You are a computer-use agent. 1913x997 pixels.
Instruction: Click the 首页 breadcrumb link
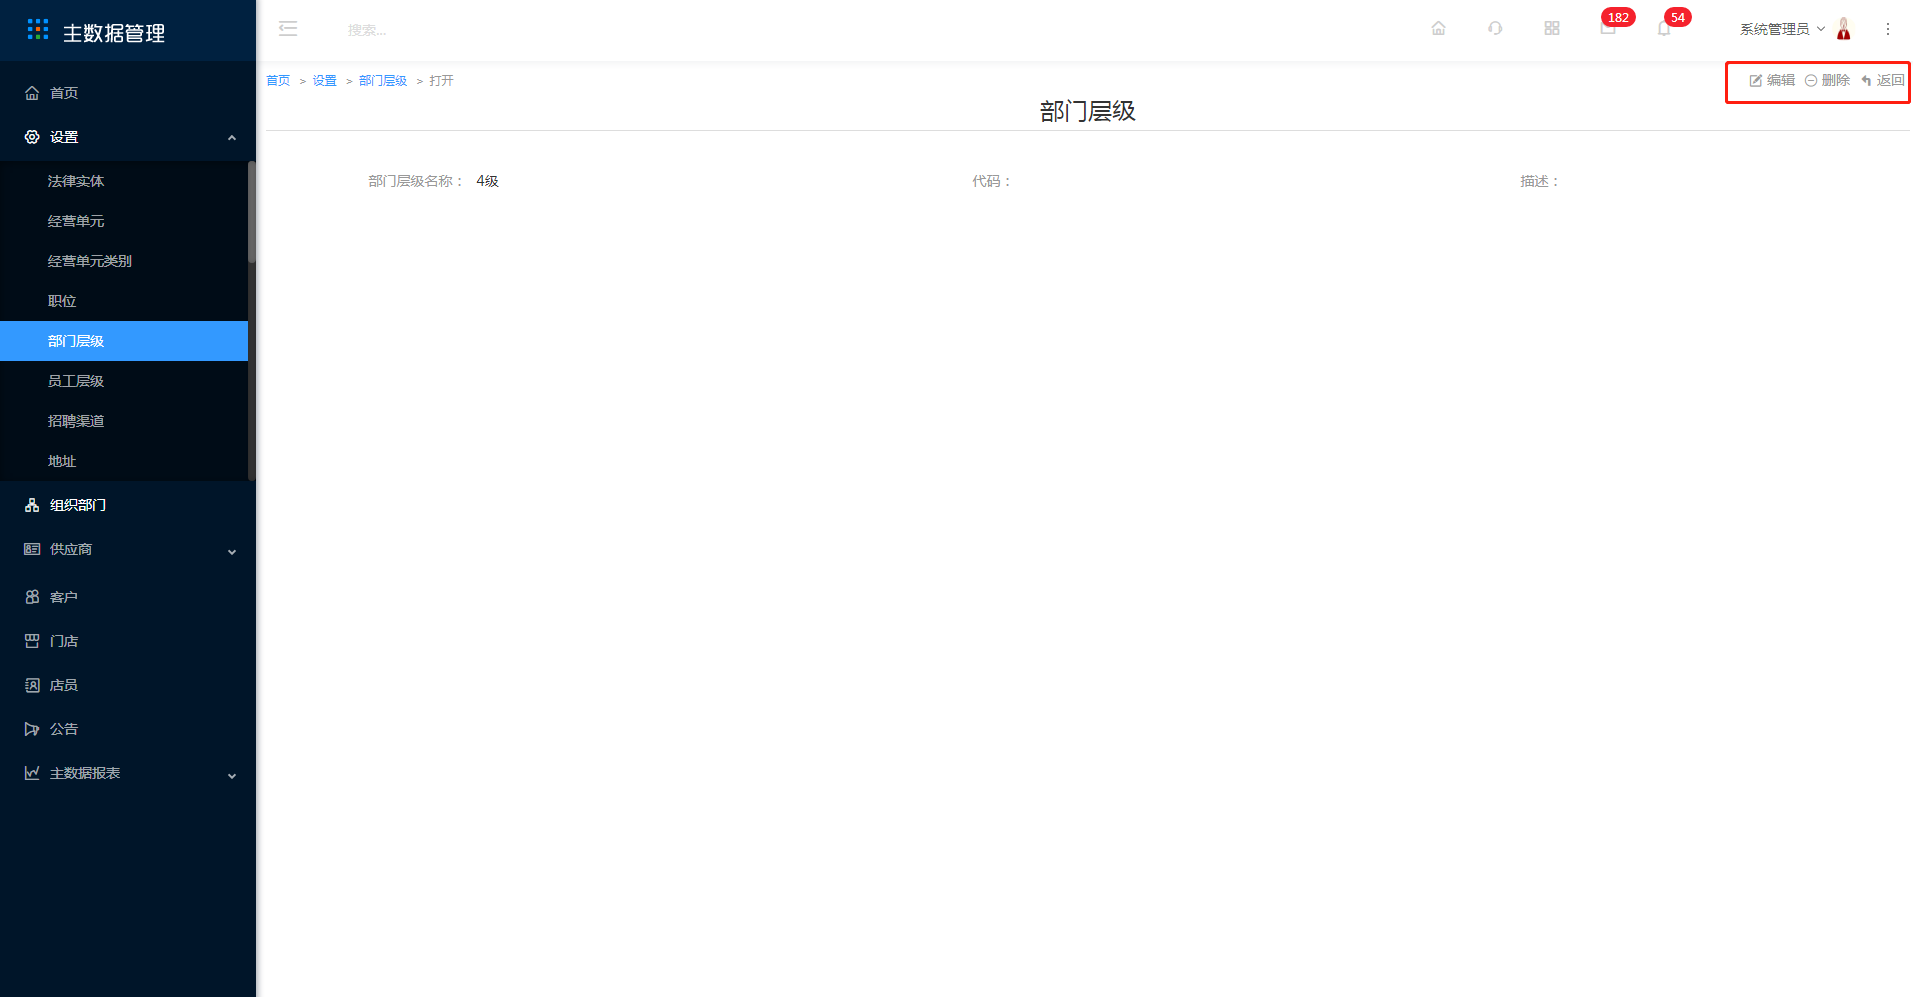coord(278,81)
